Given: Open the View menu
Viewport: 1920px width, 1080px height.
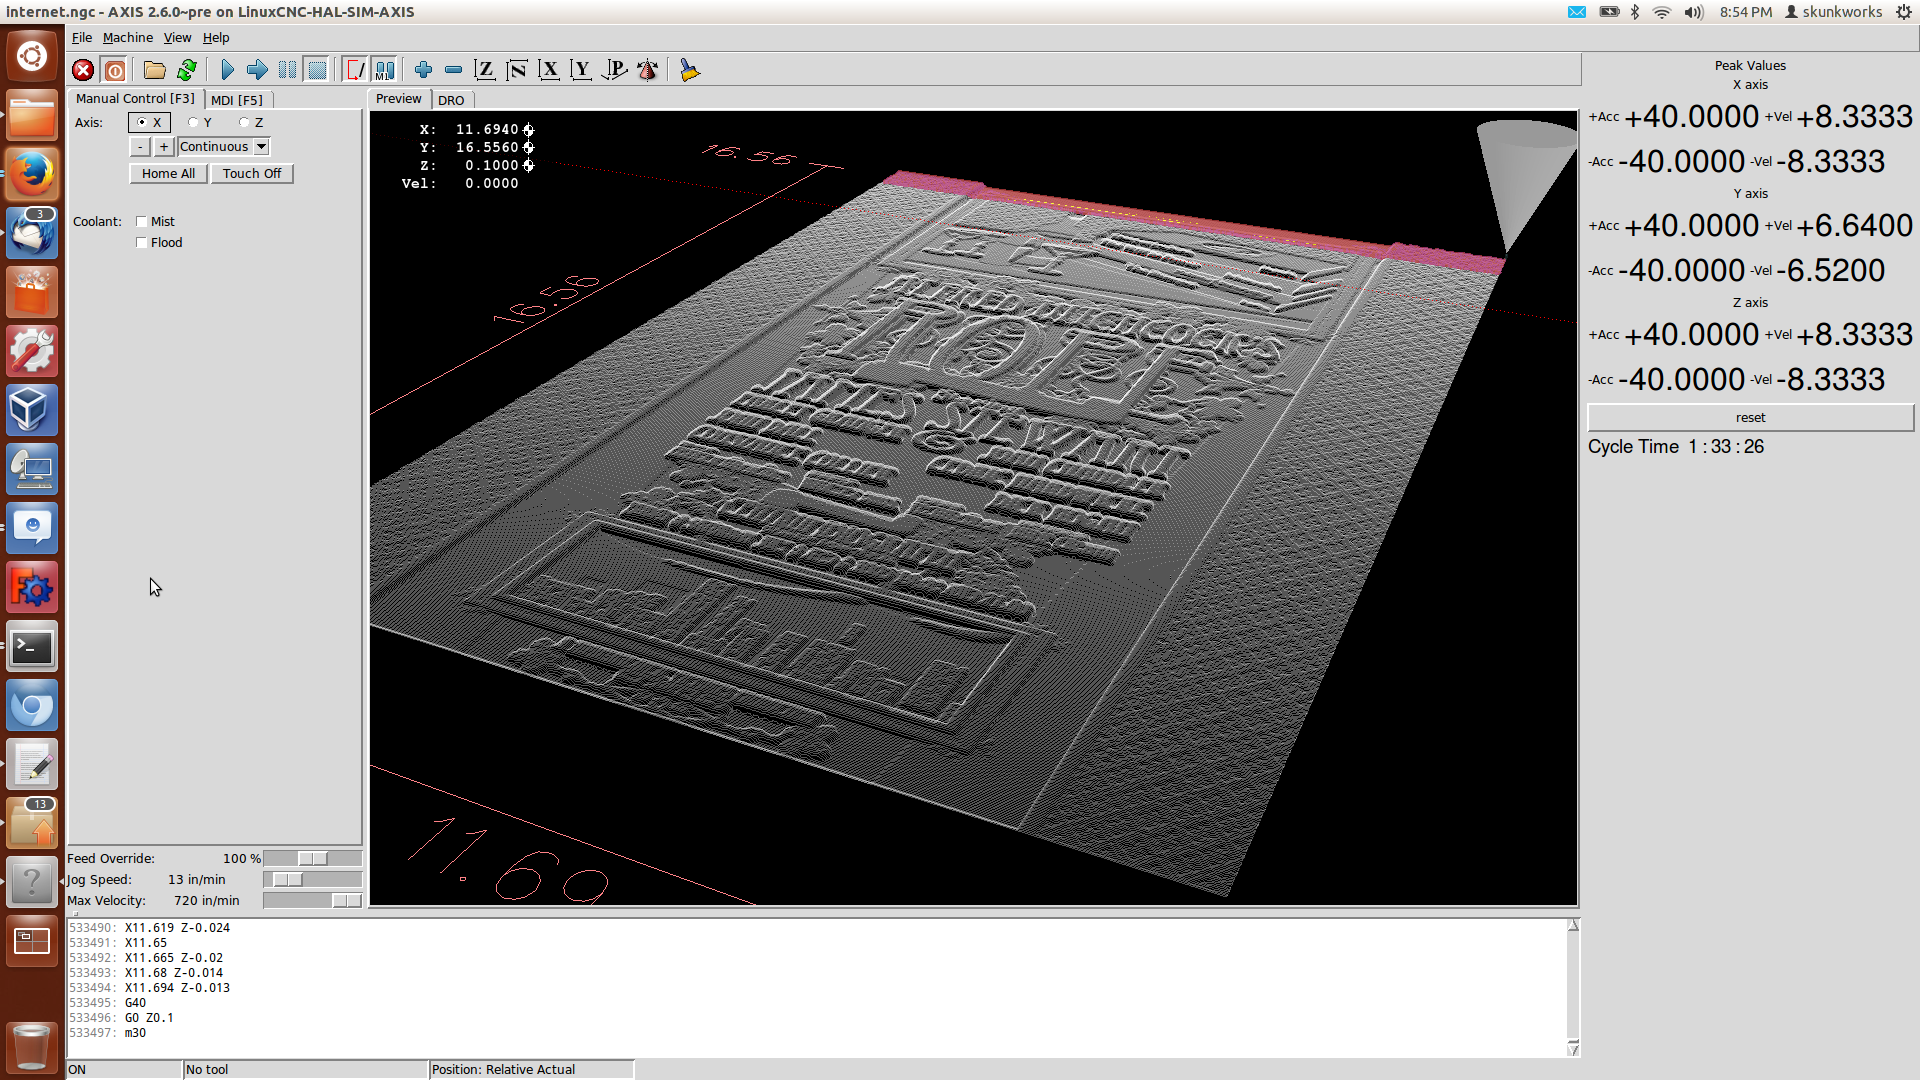Looking at the screenshot, I should pos(177,37).
